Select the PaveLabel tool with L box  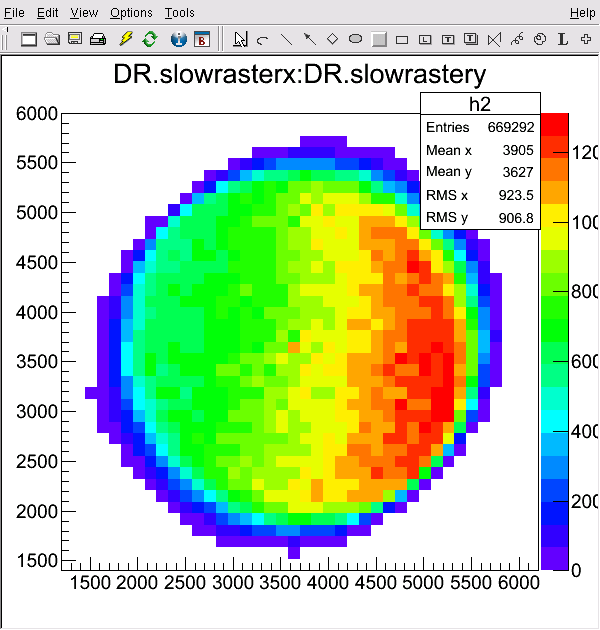tap(425, 39)
